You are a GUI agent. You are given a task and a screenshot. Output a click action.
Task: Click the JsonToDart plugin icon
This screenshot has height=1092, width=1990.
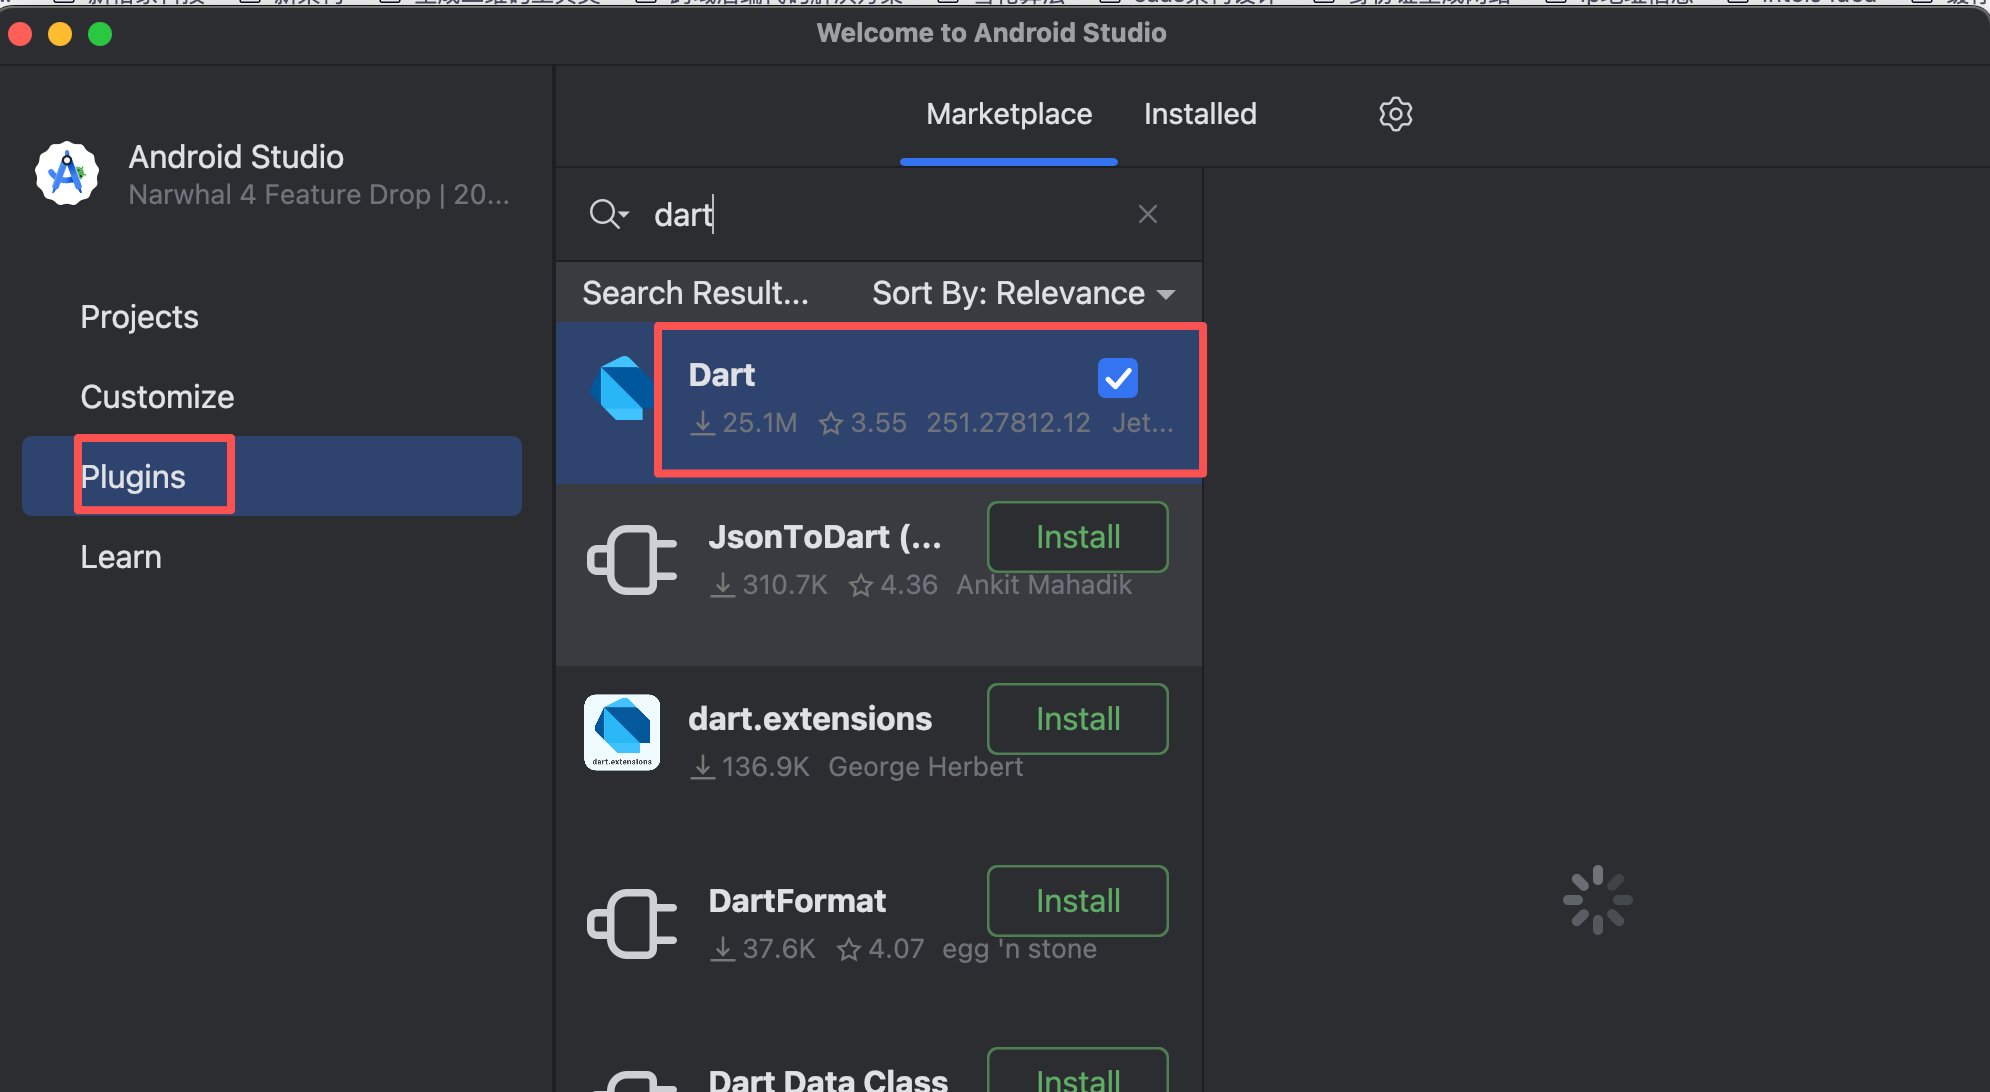pyautogui.click(x=632, y=560)
